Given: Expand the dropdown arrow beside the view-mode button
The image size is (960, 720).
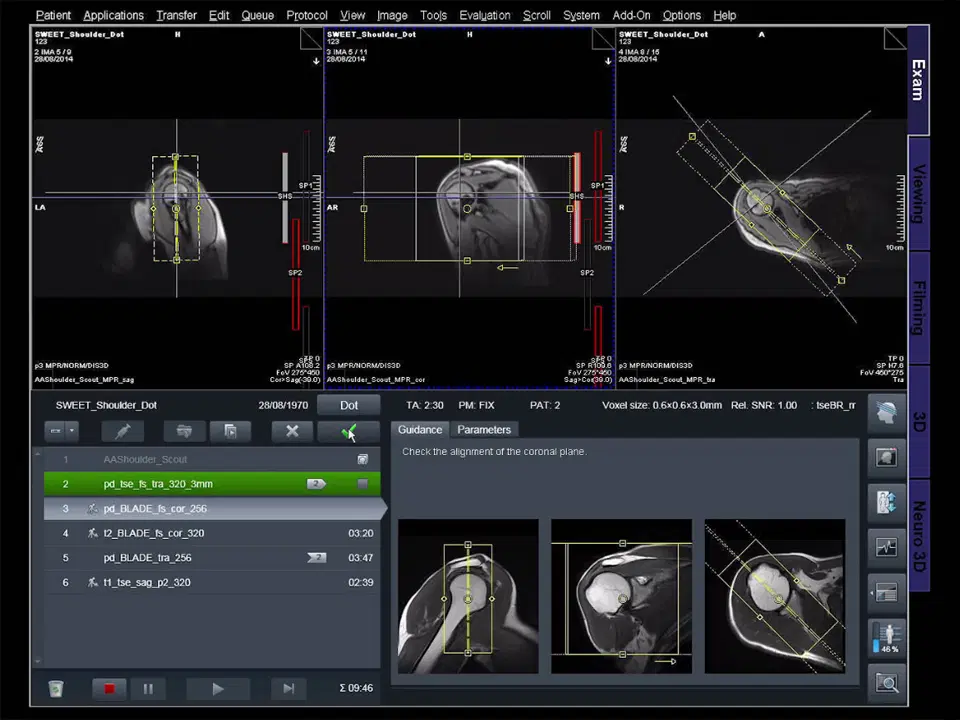Looking at the screenshot, I should point(70,431).
